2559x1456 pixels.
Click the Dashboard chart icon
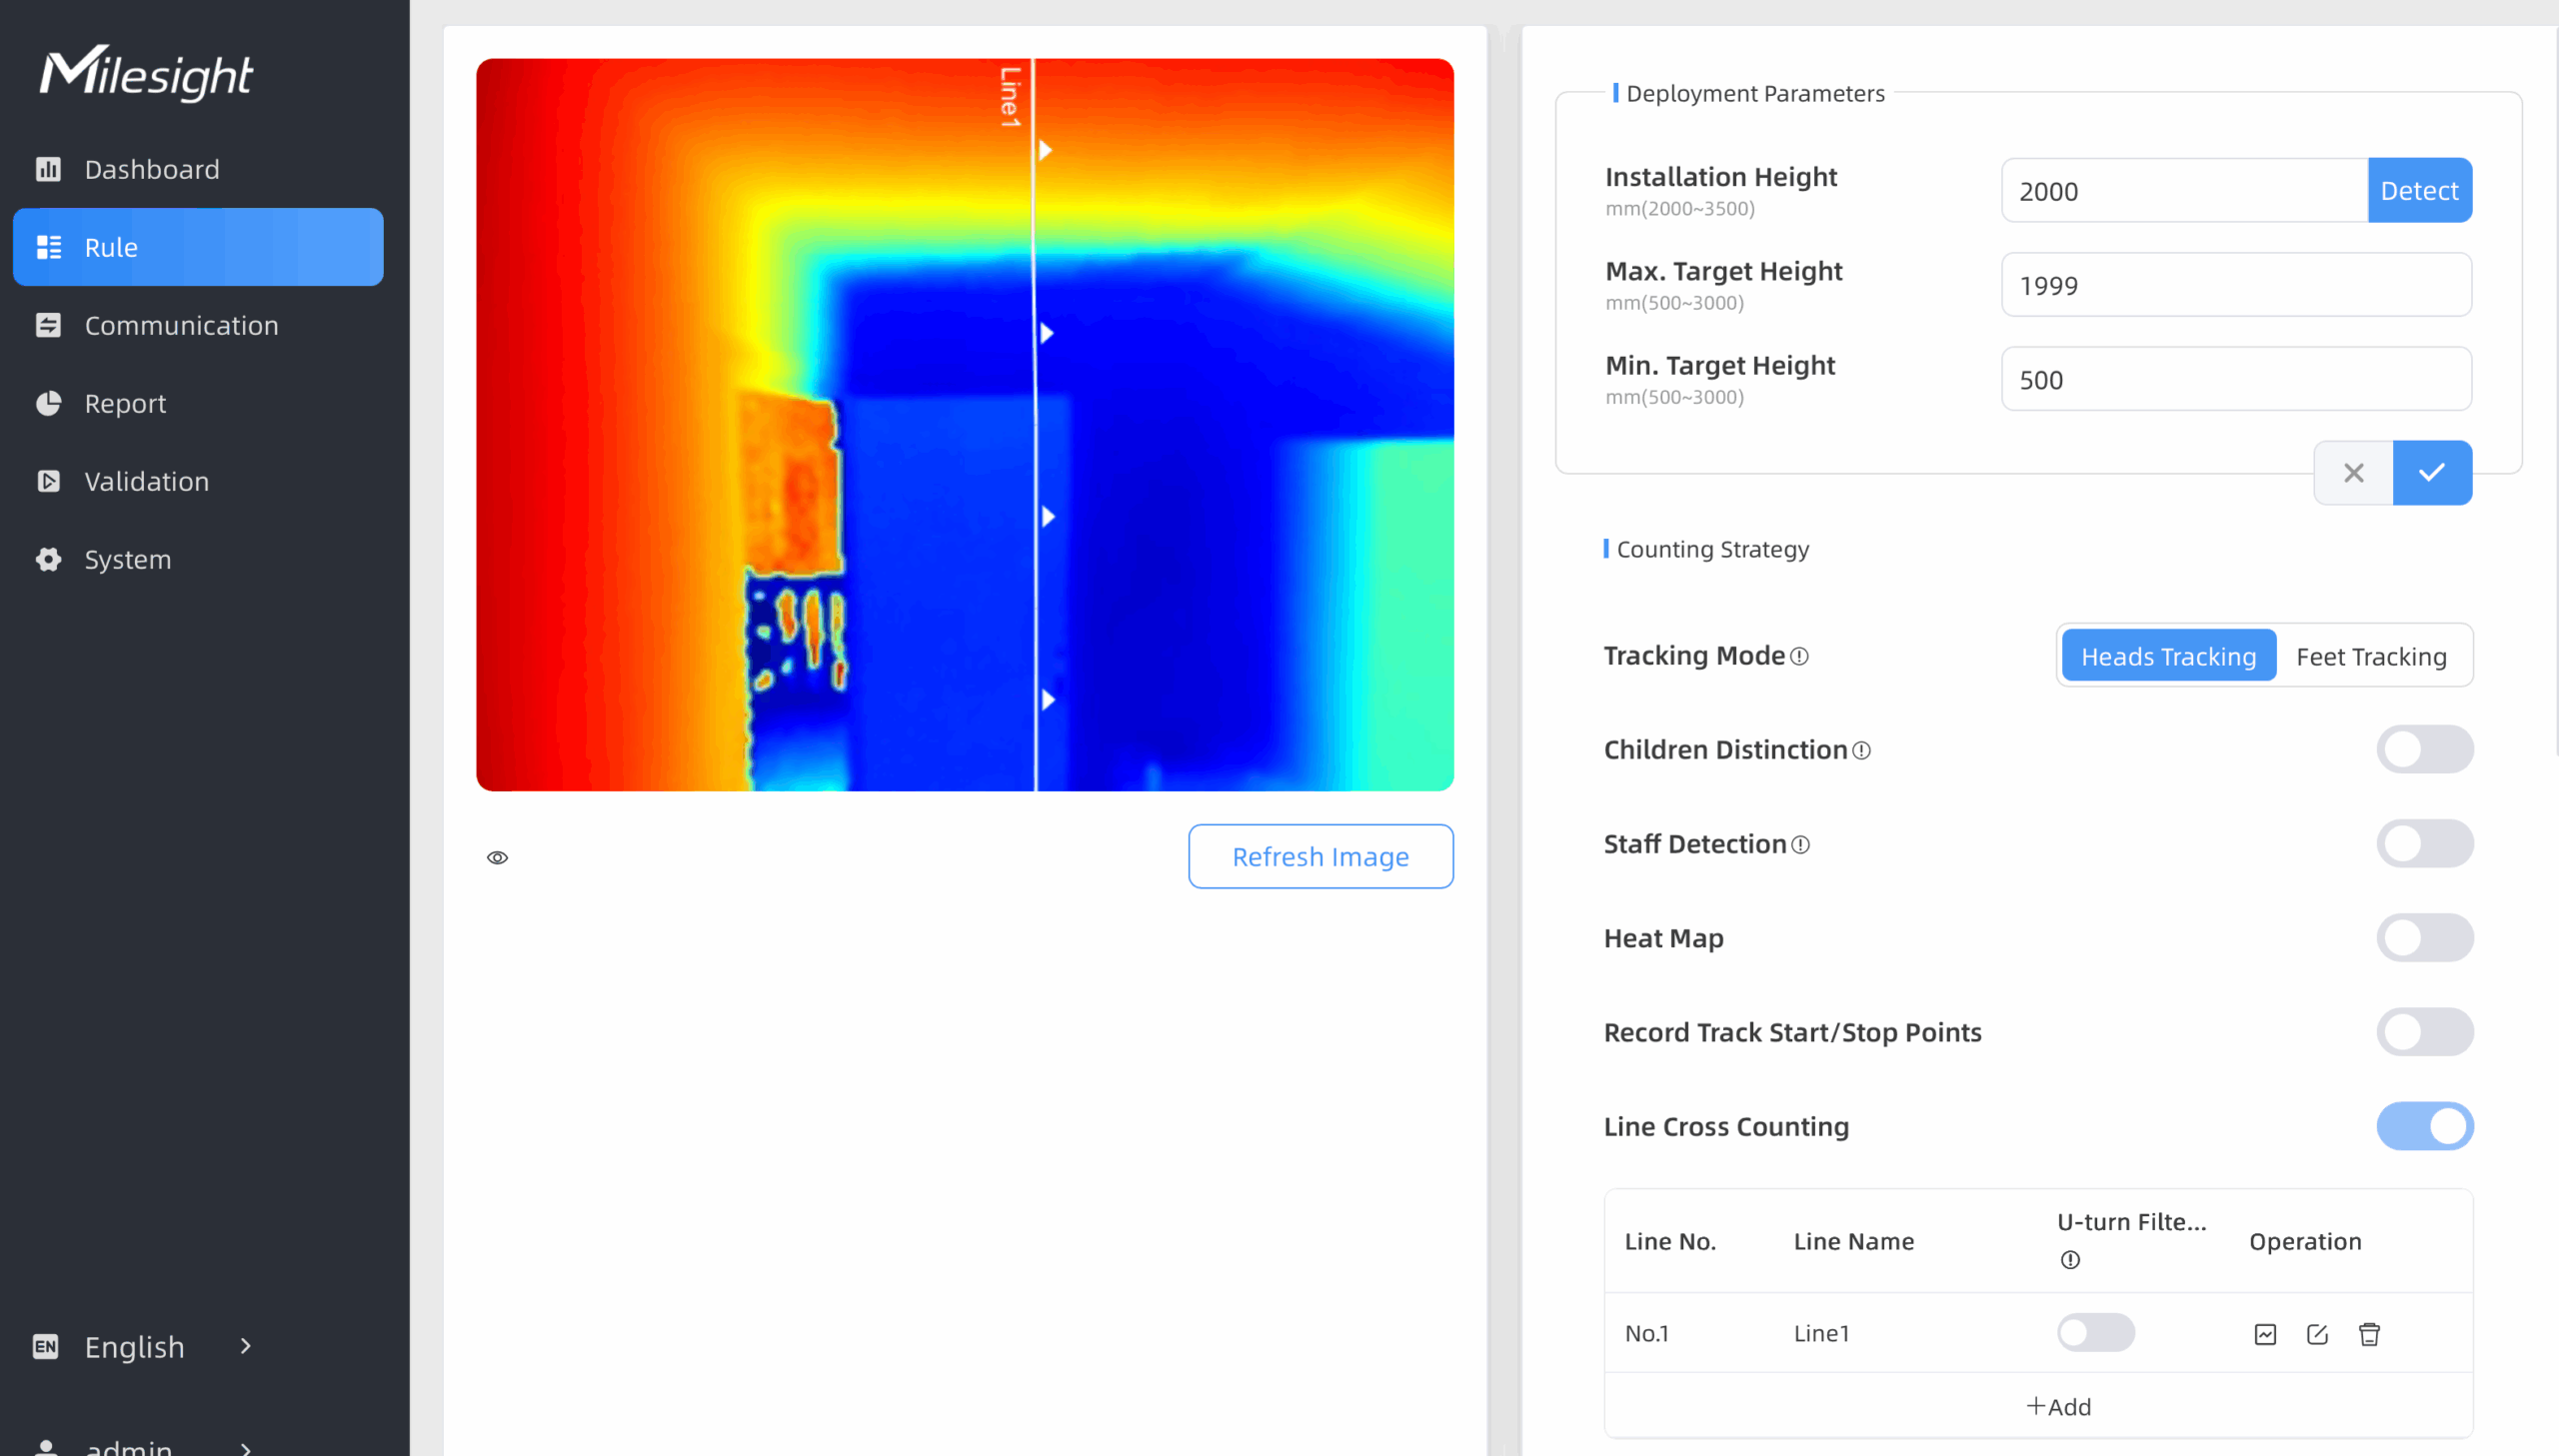pos(48,169)
